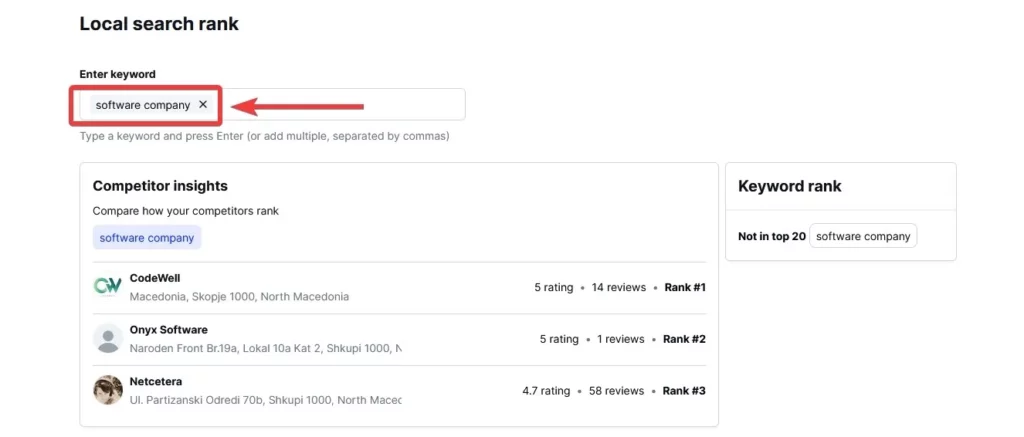Open the Onyx Software competitor name
1024x437 pixels.
click(x=169, y=330)
